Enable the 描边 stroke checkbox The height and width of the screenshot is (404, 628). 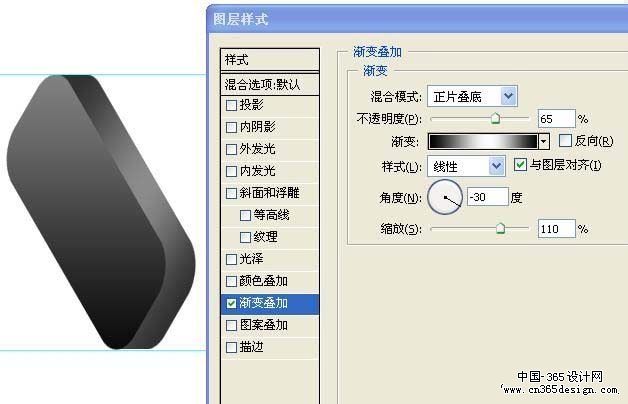click(x=231, y=347)
